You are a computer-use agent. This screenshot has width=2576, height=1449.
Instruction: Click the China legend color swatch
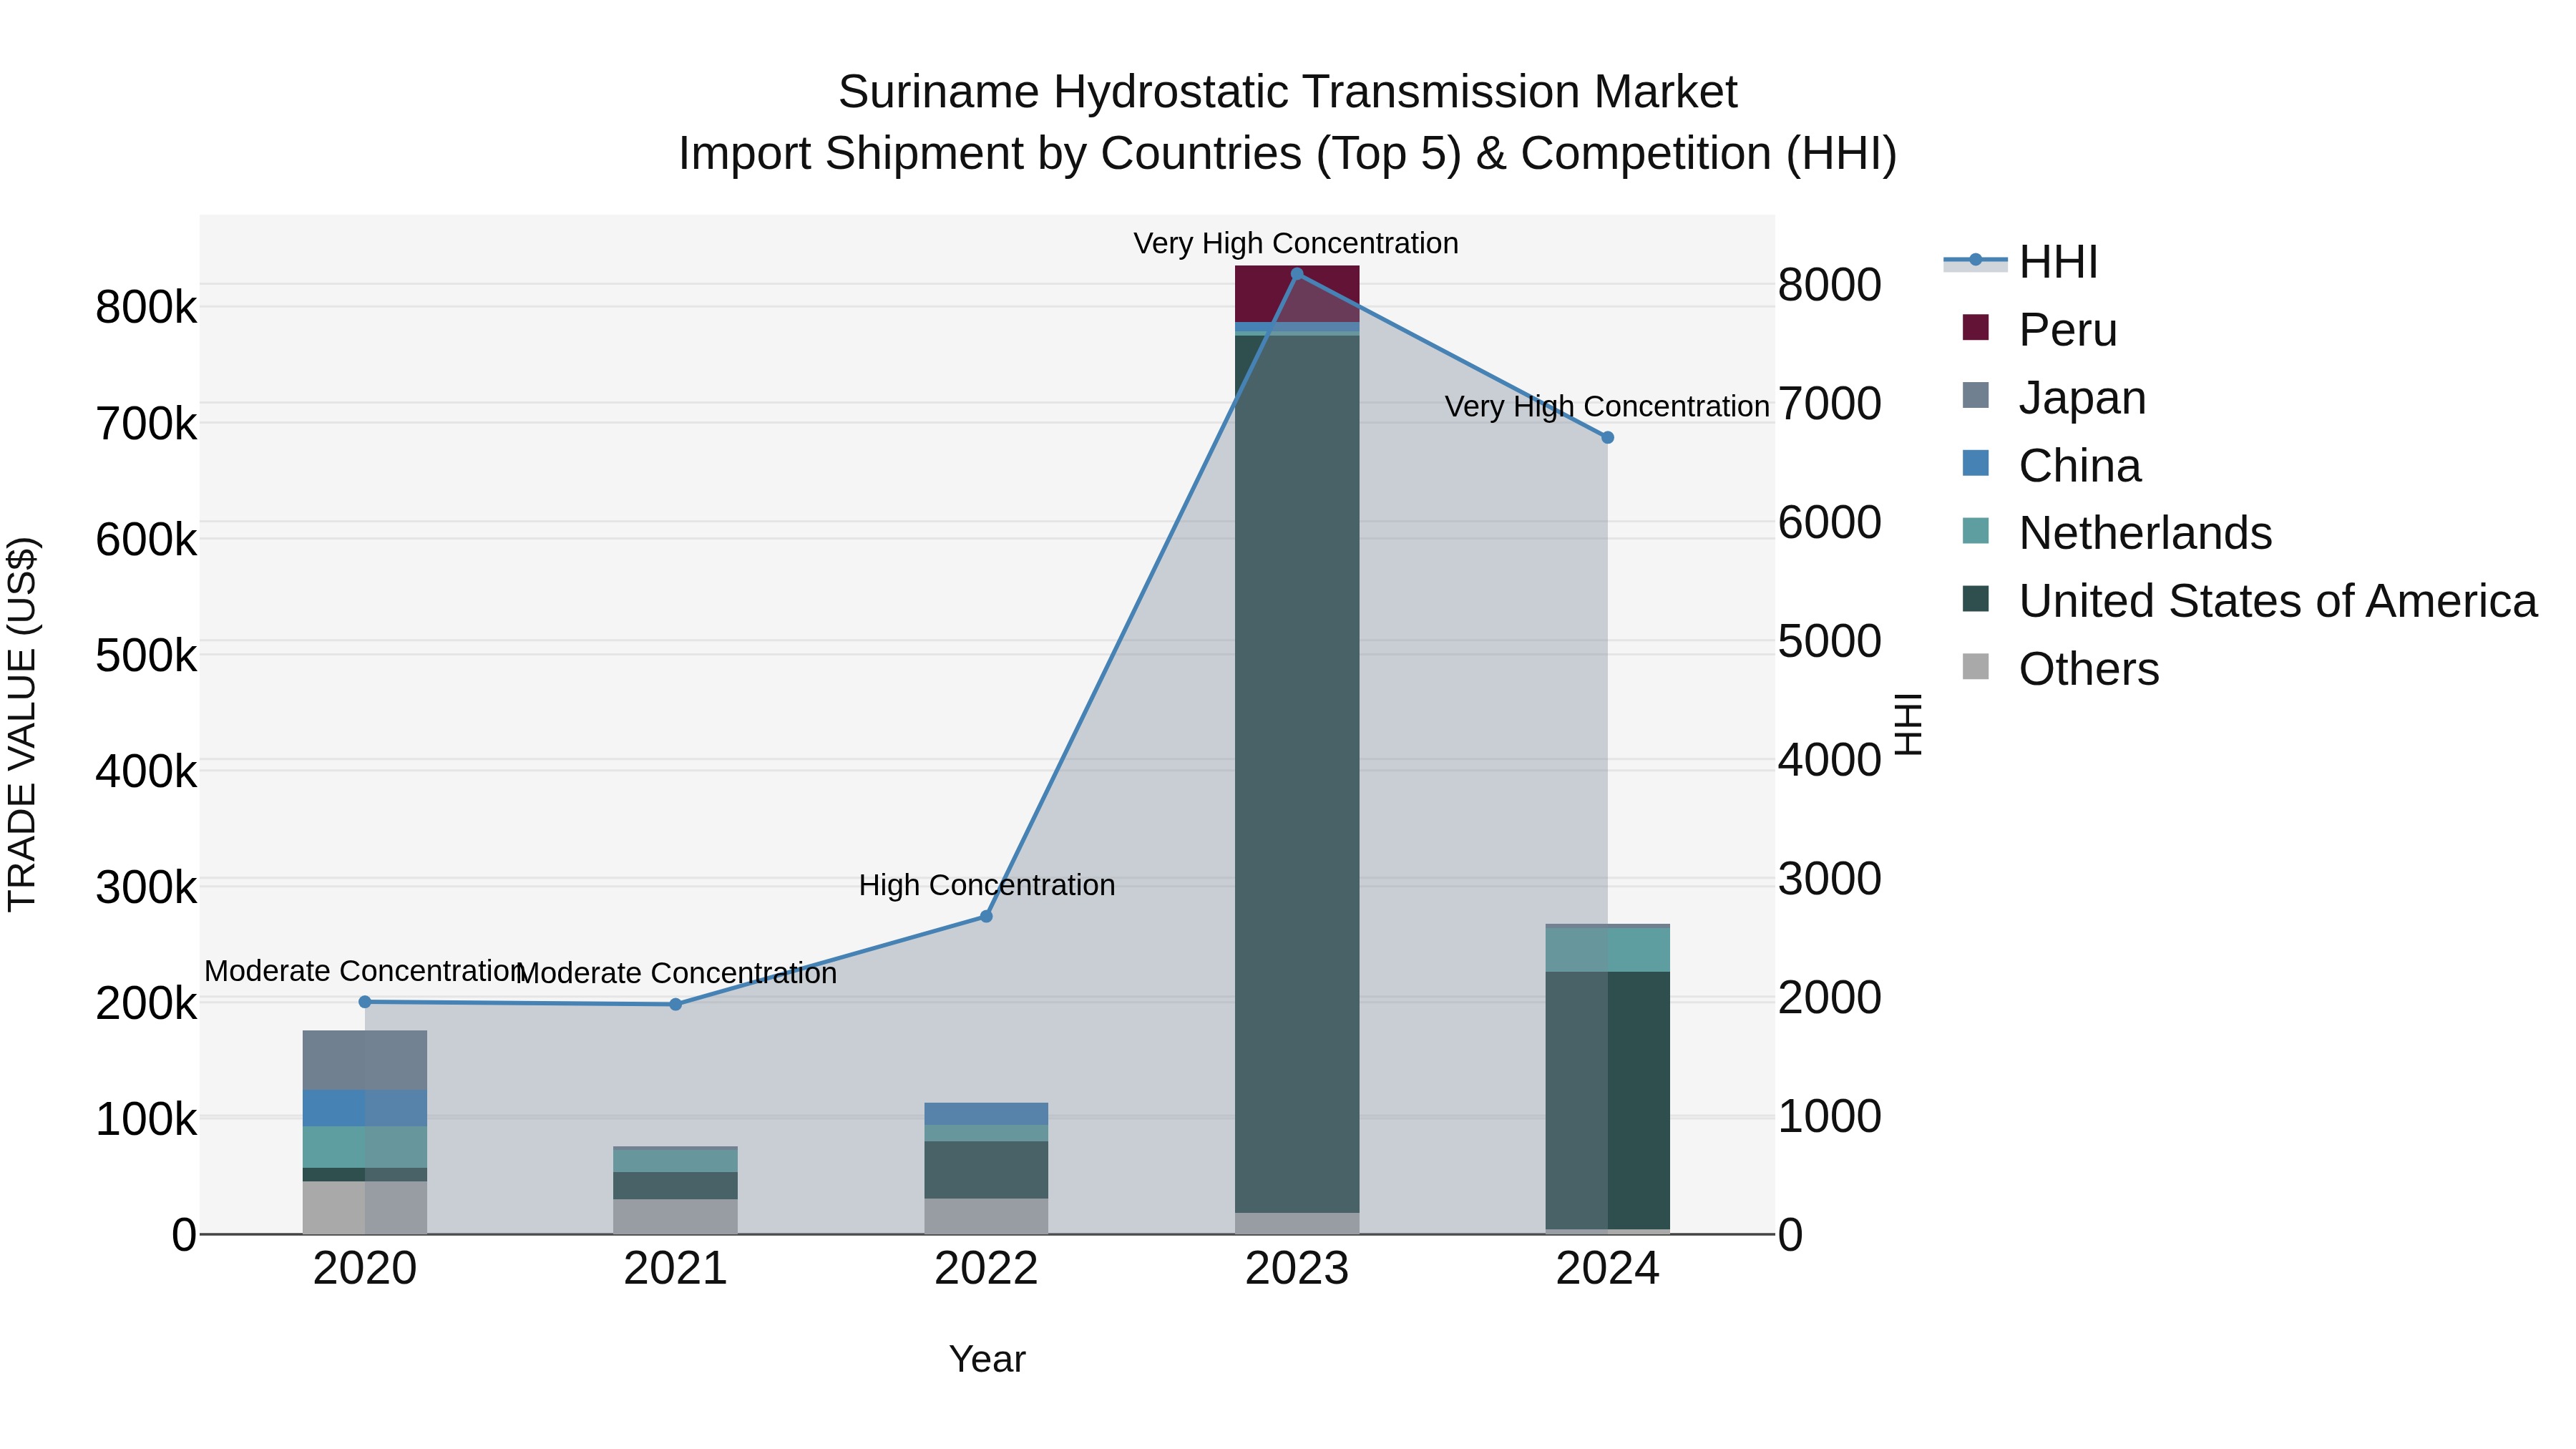pos(1975,463)
